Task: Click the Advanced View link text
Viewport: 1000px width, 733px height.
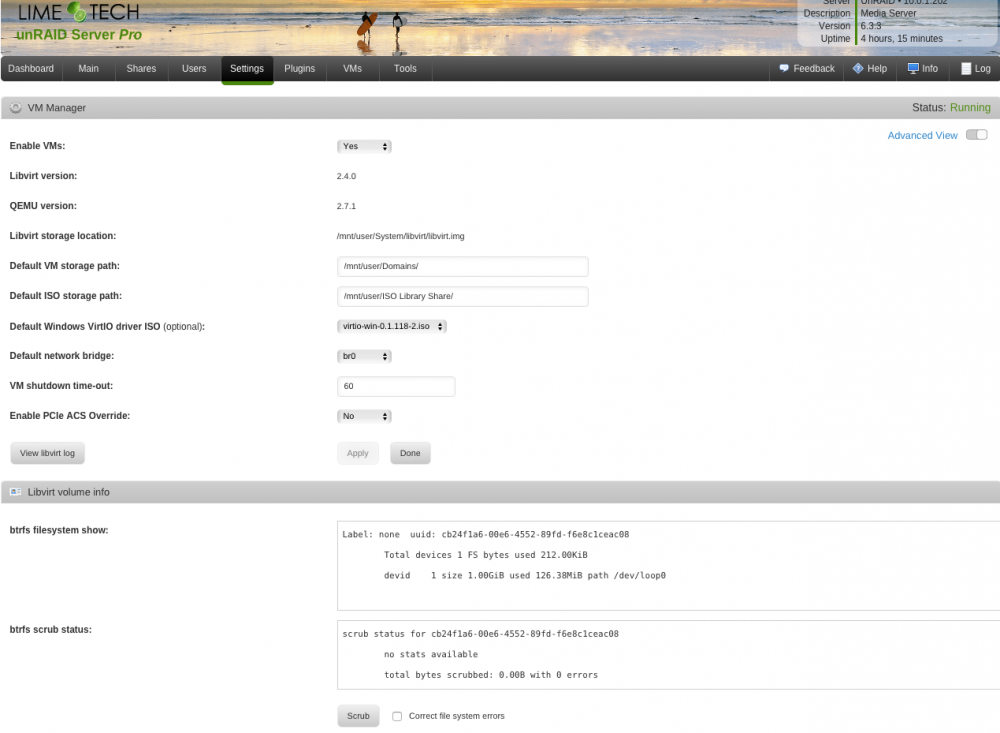Action: click(x=922, y=135)
